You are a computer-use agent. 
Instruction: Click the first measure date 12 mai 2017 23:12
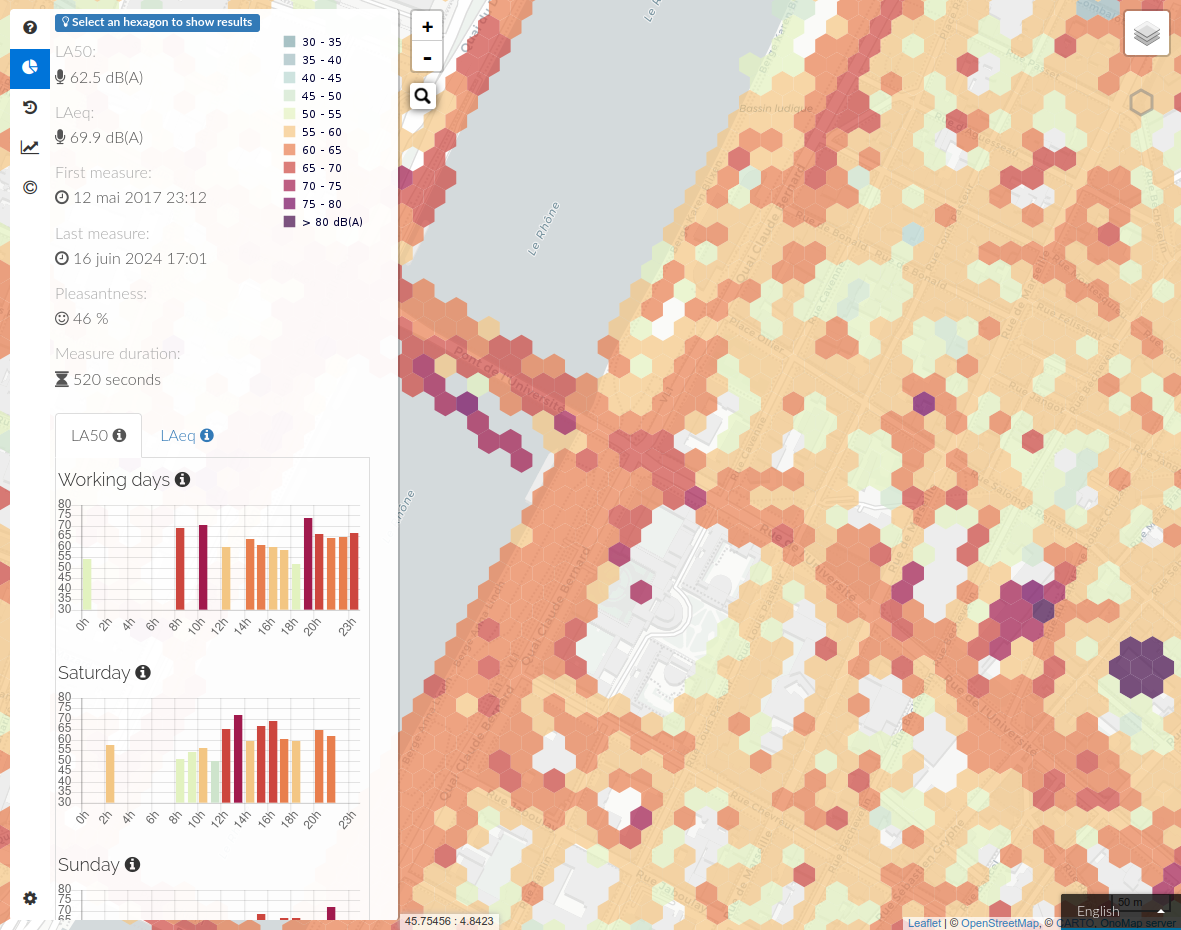140,197
